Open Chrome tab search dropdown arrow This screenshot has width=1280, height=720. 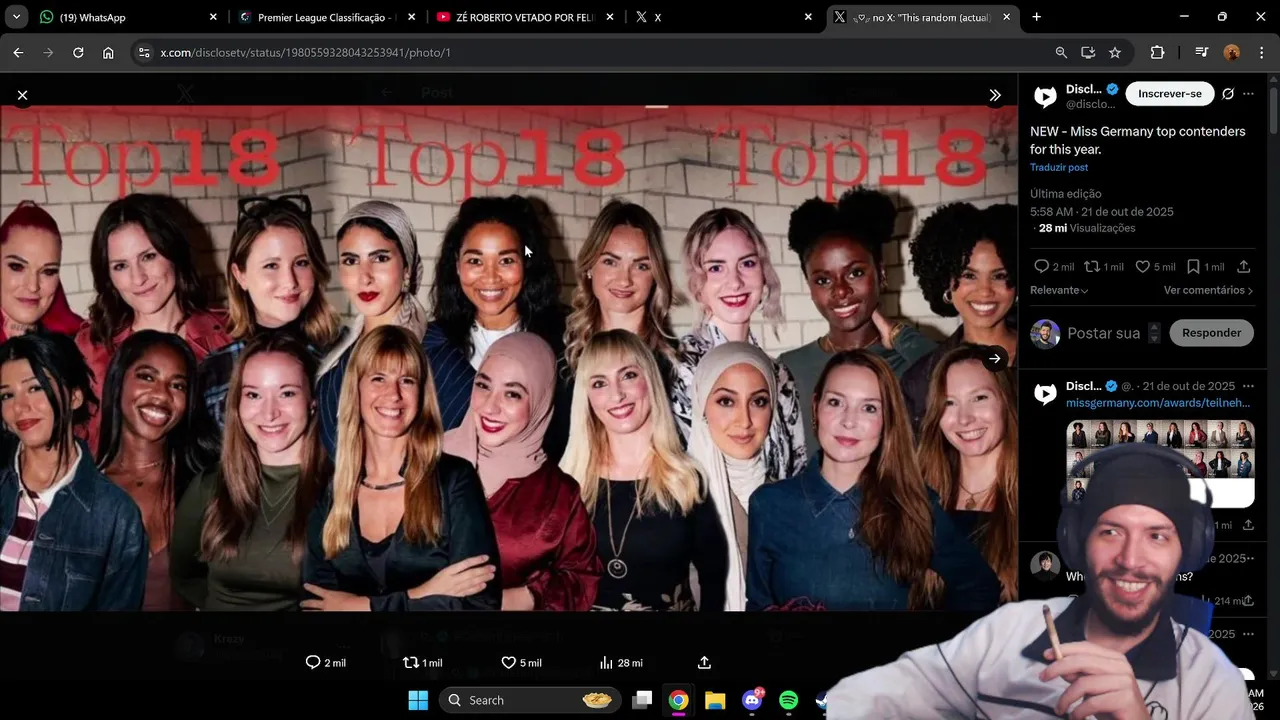[16, 17]
